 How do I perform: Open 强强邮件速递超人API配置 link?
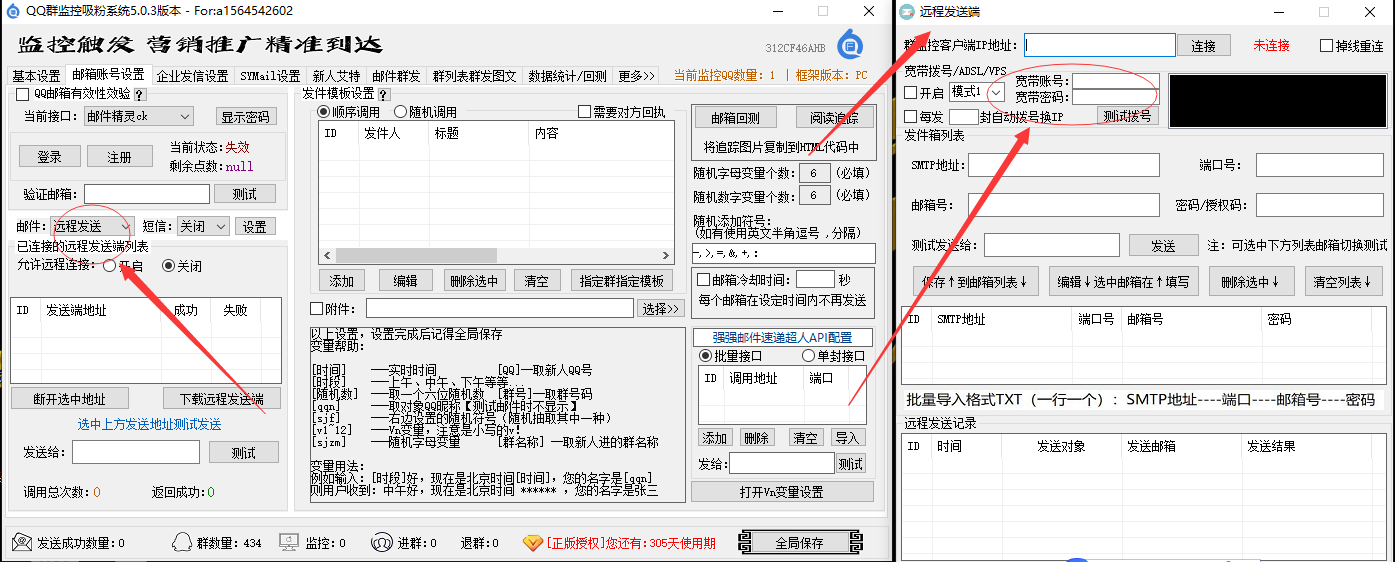[782, 337]
